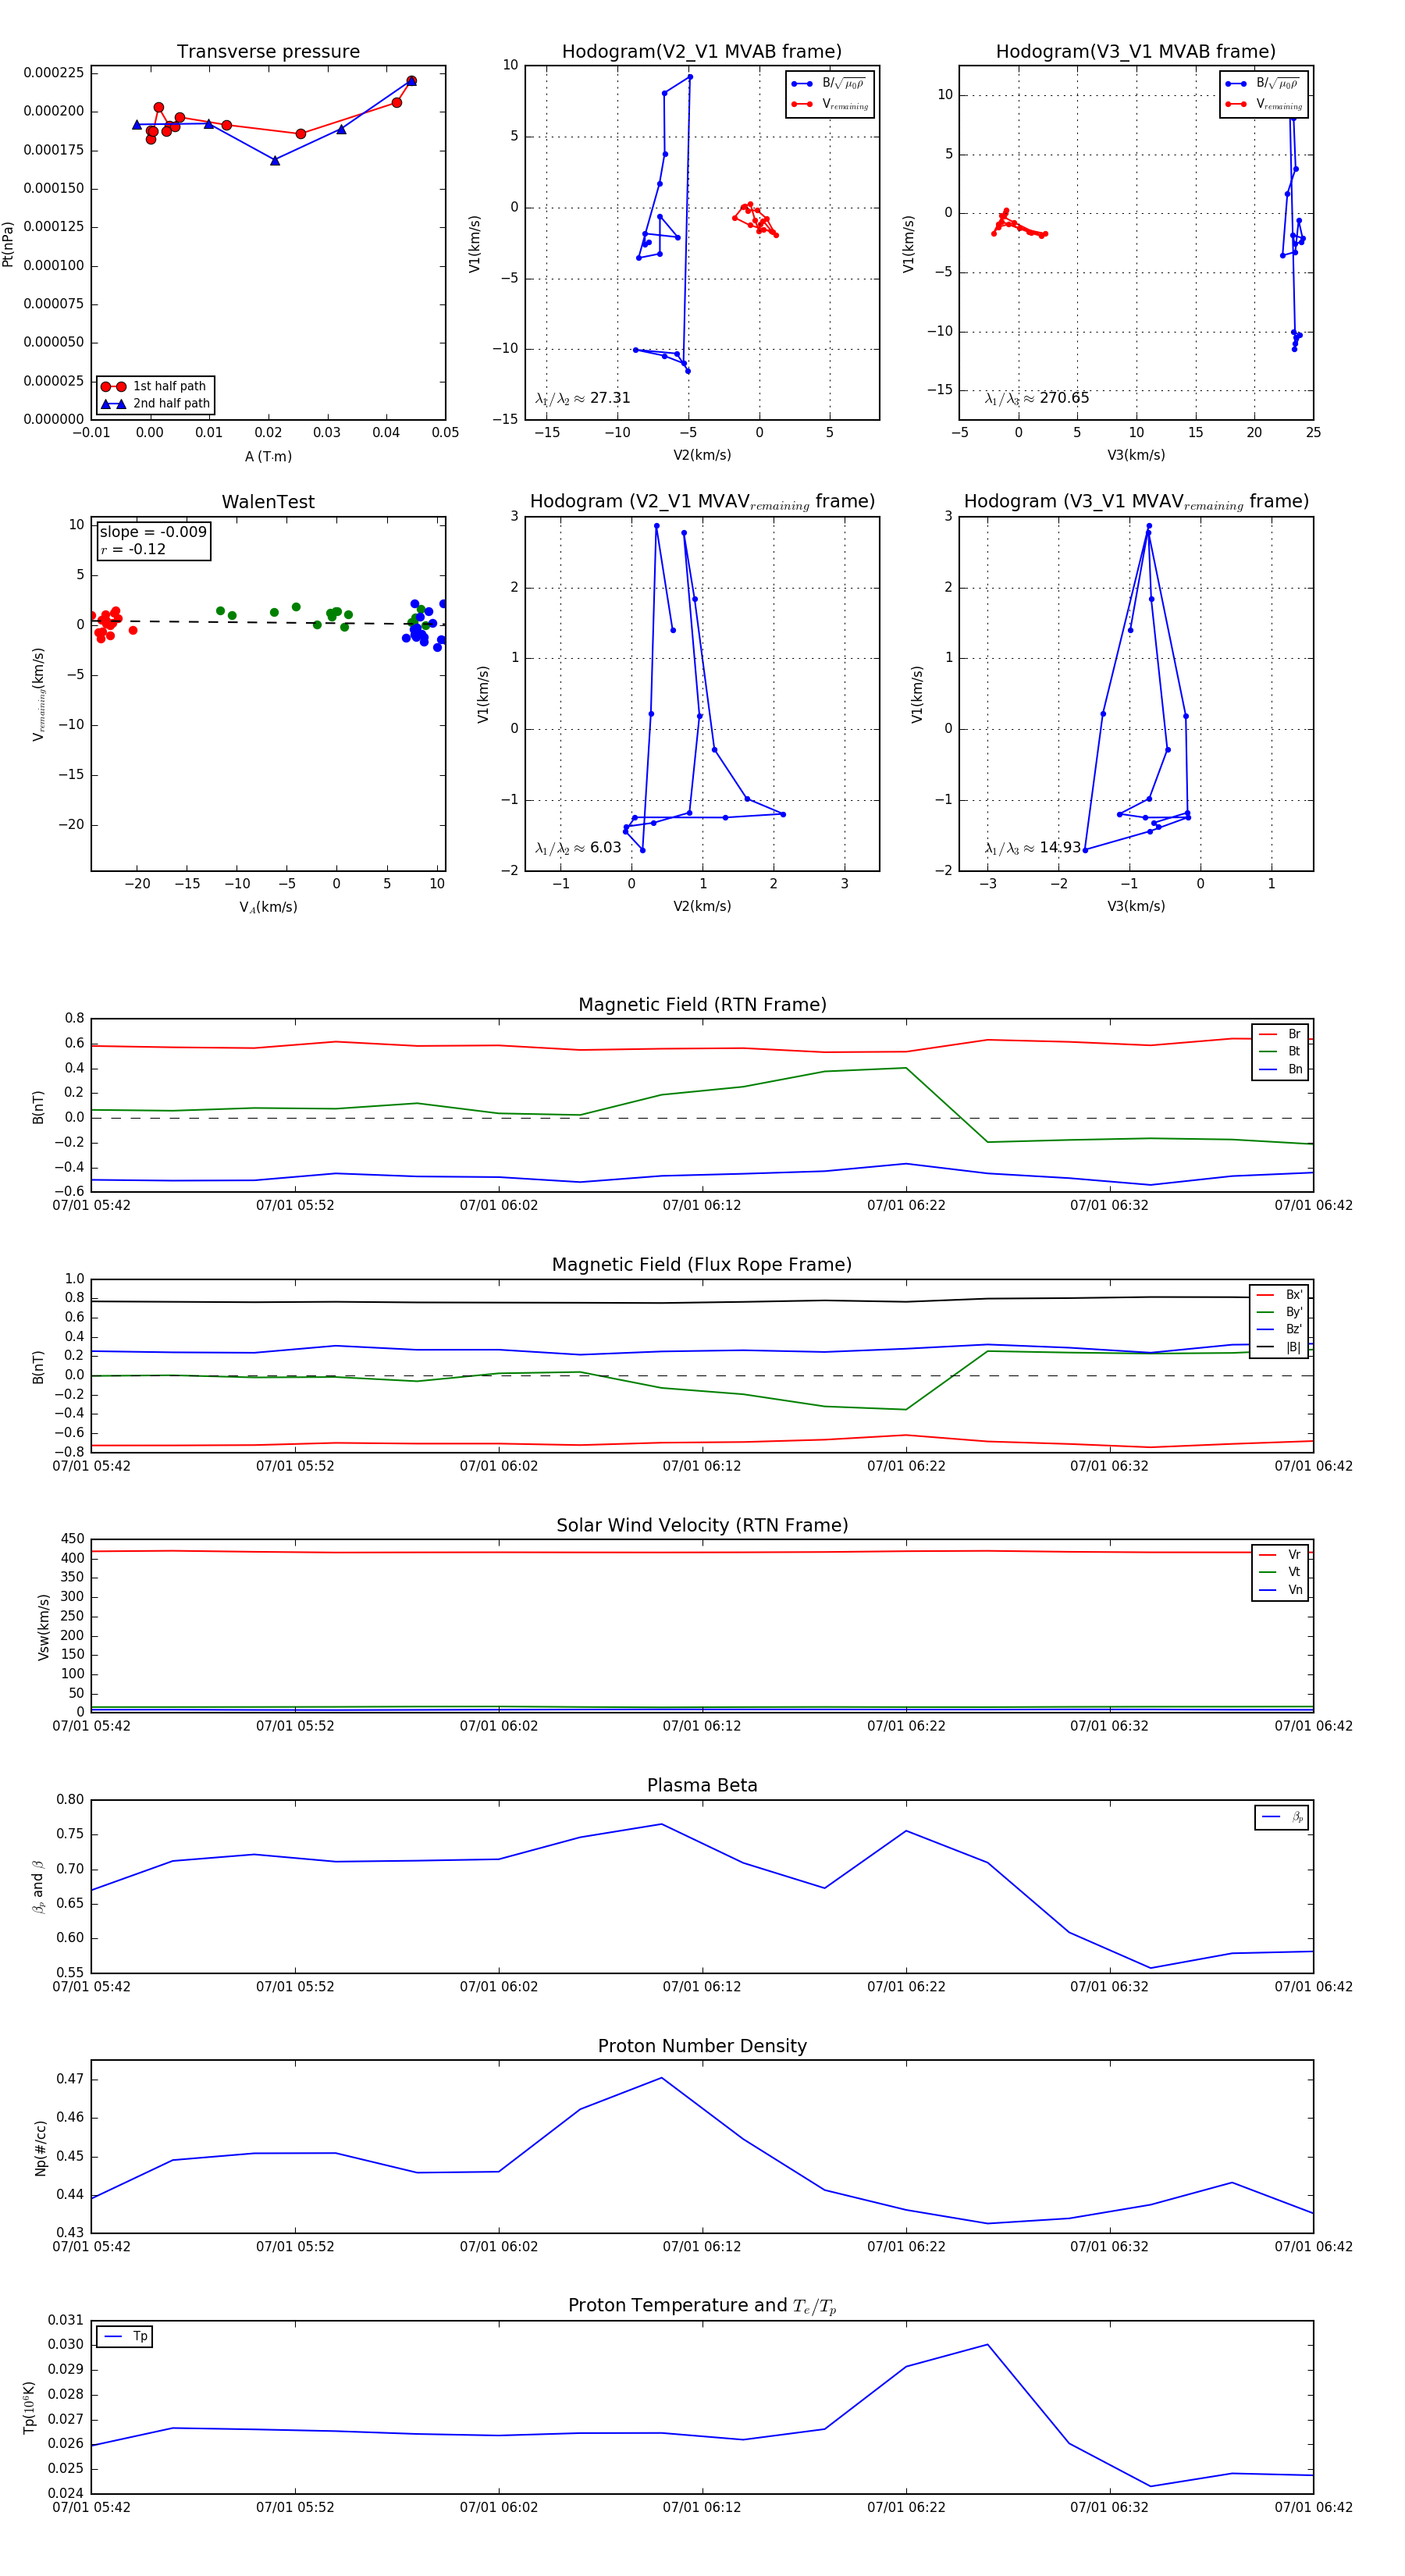Click the V3_V1 MVAV remaining frame hodogram title
Image resolution: width=1405 pixels, height=2576 pixels.
pyautogui.click(x=1136, y=501)
